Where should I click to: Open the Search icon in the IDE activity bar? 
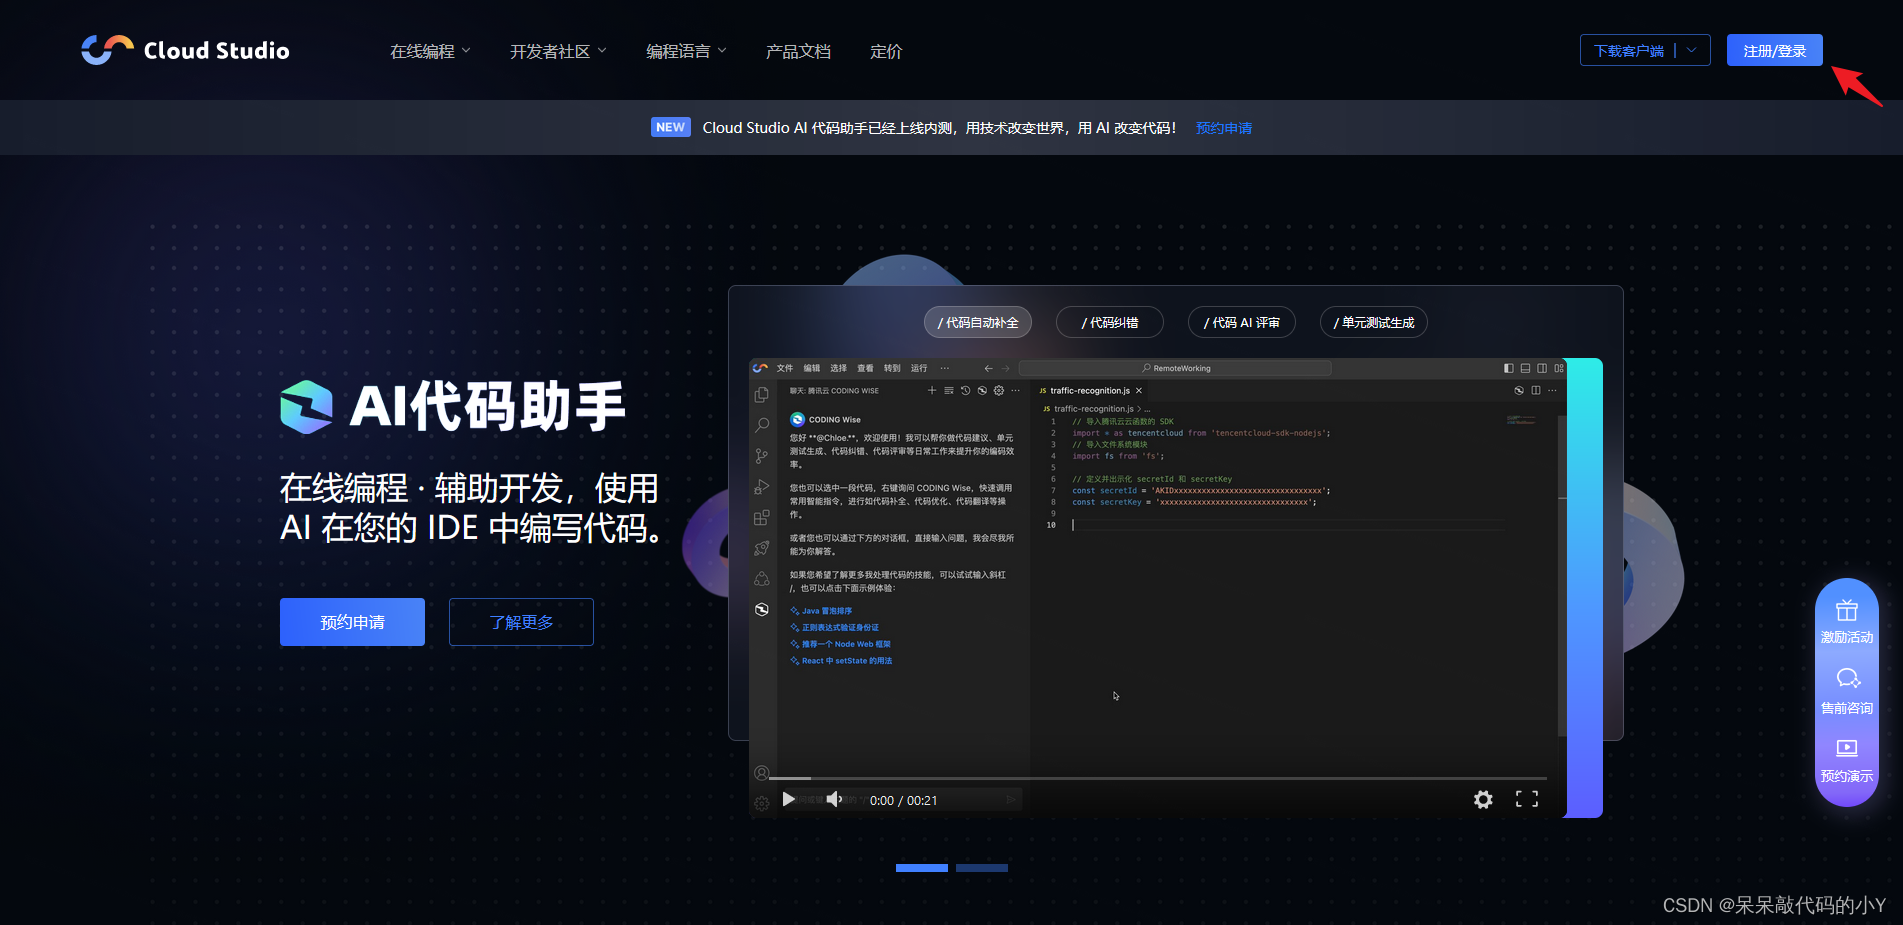coord(762,425)
